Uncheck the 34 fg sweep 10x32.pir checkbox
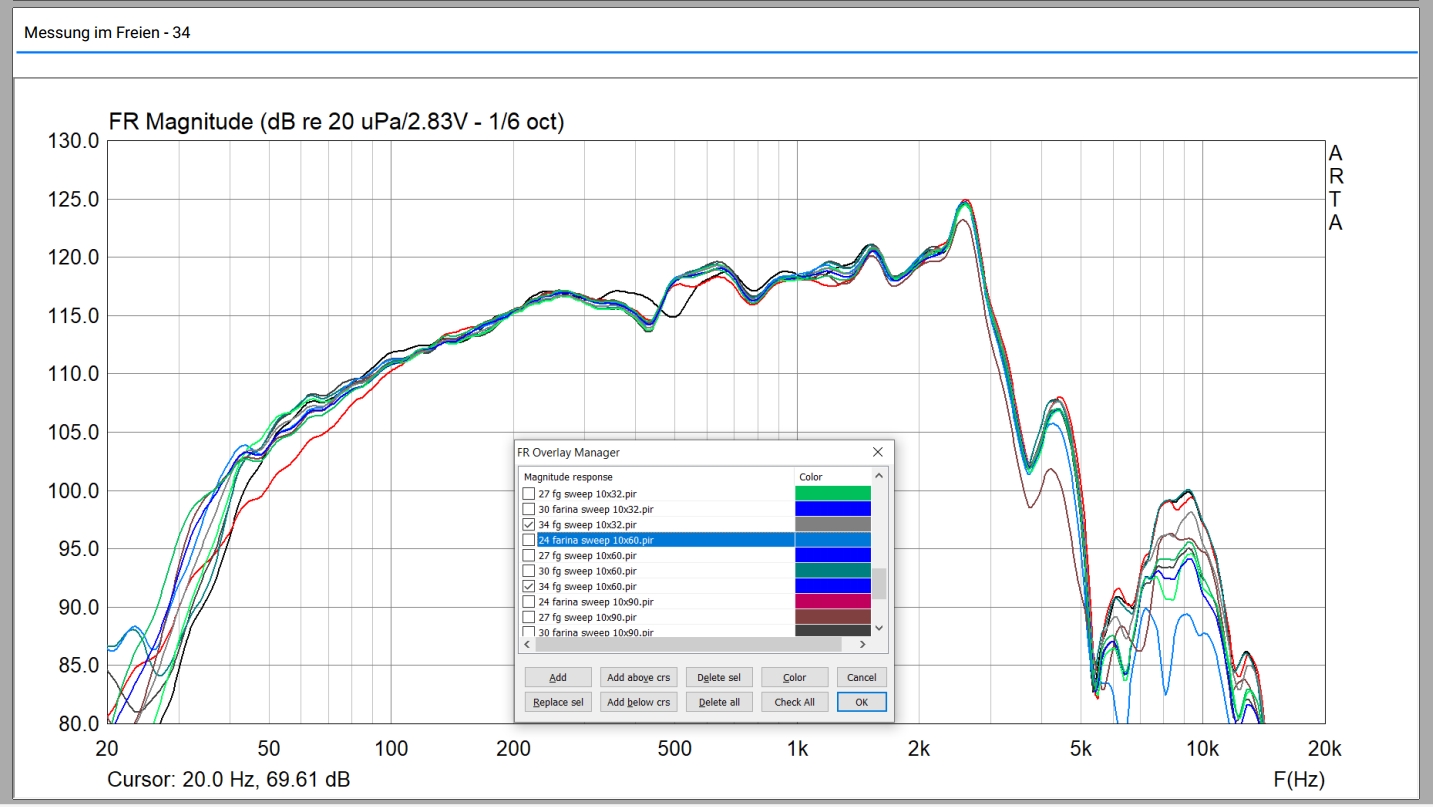The height and width of the screenshot is (807, 1433). [528, 524]
